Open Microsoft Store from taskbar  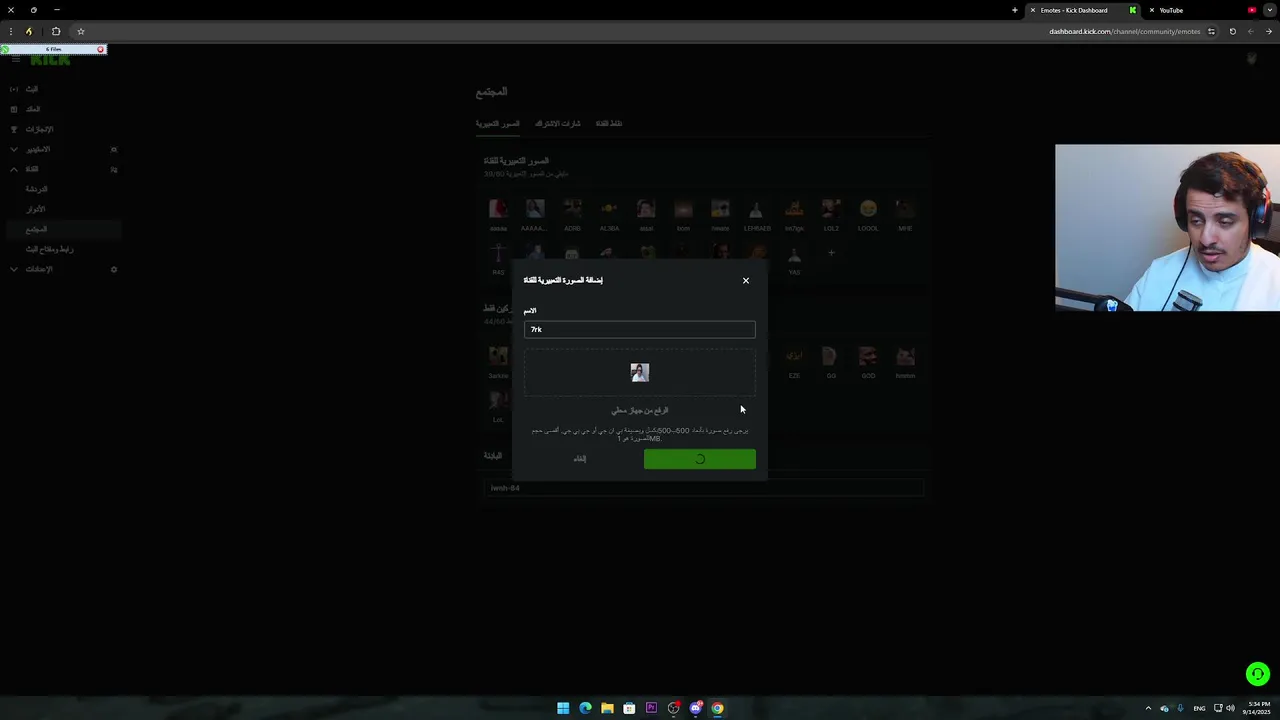pos(629,708)
